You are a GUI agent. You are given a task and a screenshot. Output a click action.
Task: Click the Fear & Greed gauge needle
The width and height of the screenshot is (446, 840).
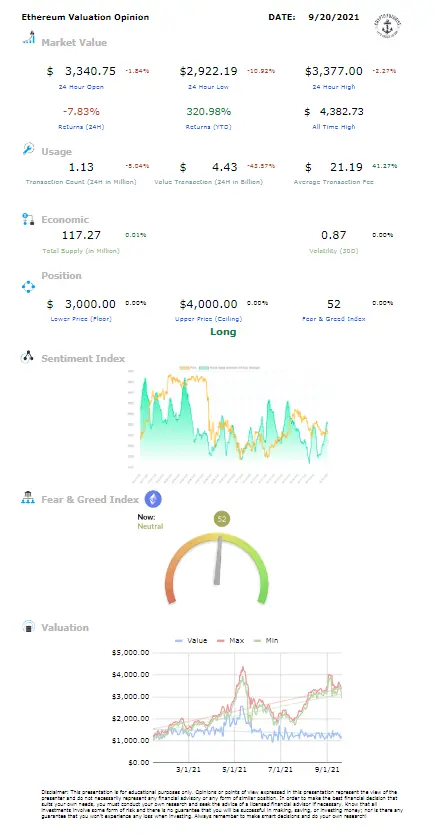coord(218,560)
